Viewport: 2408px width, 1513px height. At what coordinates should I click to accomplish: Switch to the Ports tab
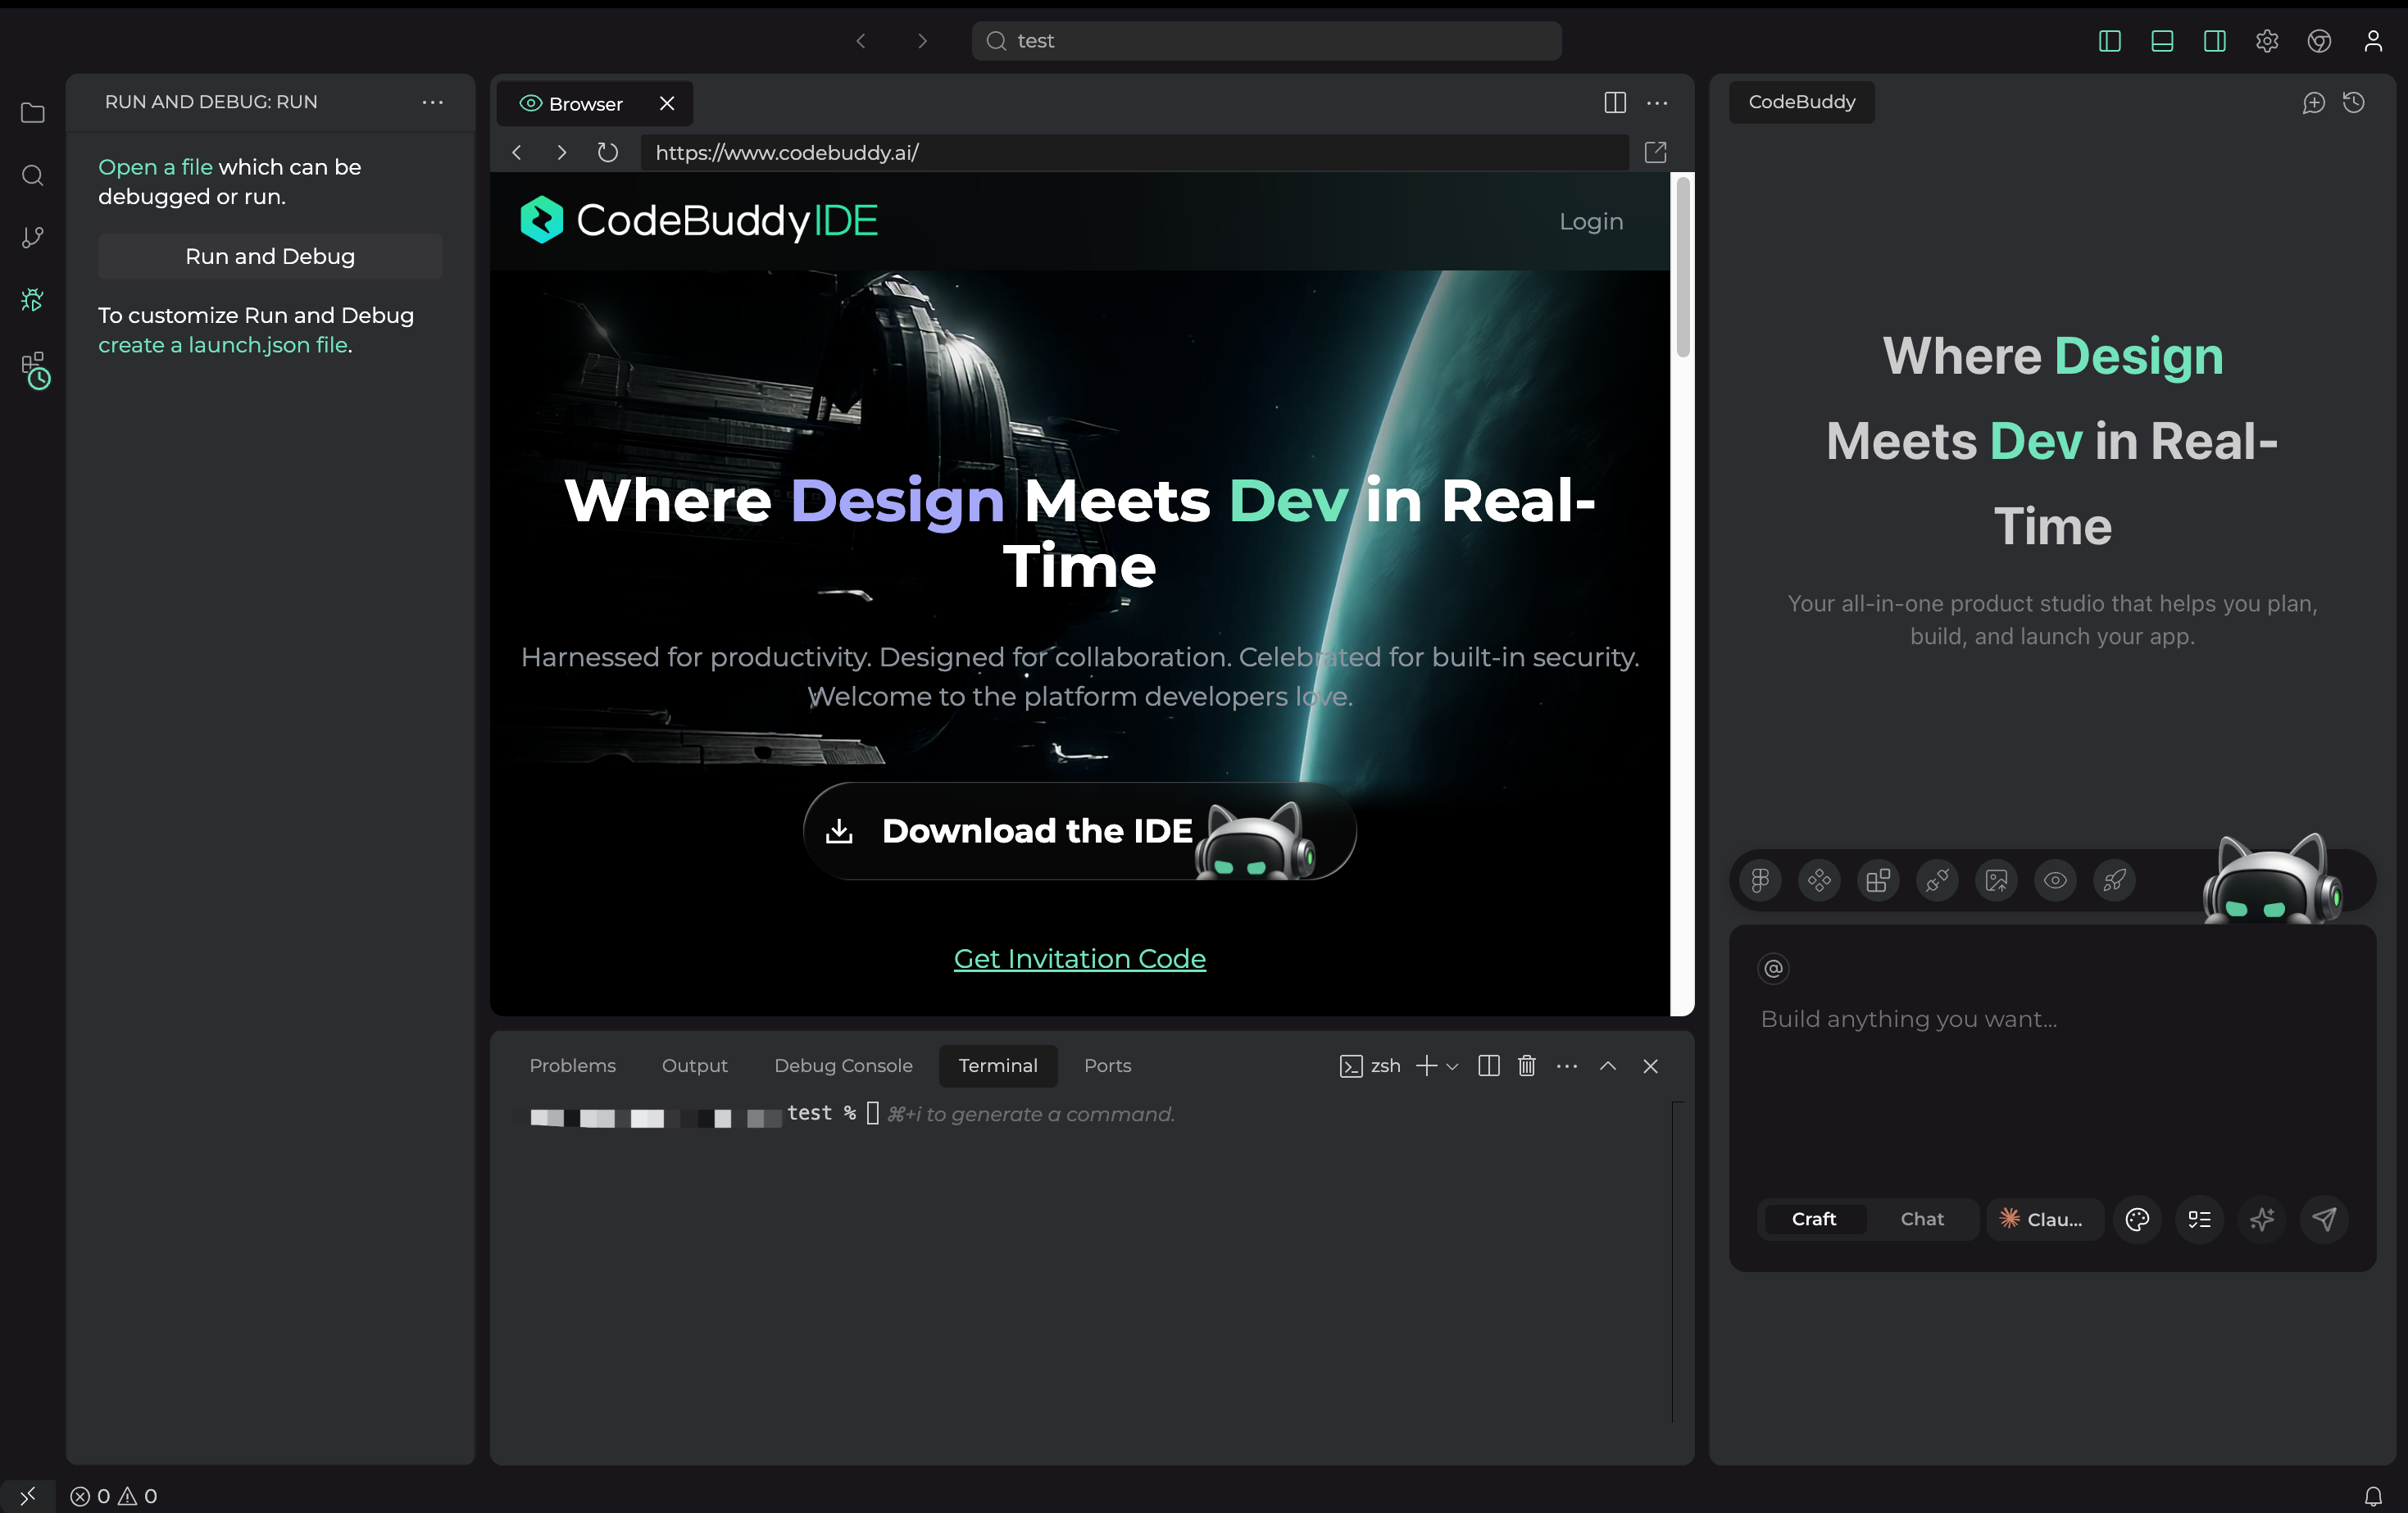click(1107, 1066)
